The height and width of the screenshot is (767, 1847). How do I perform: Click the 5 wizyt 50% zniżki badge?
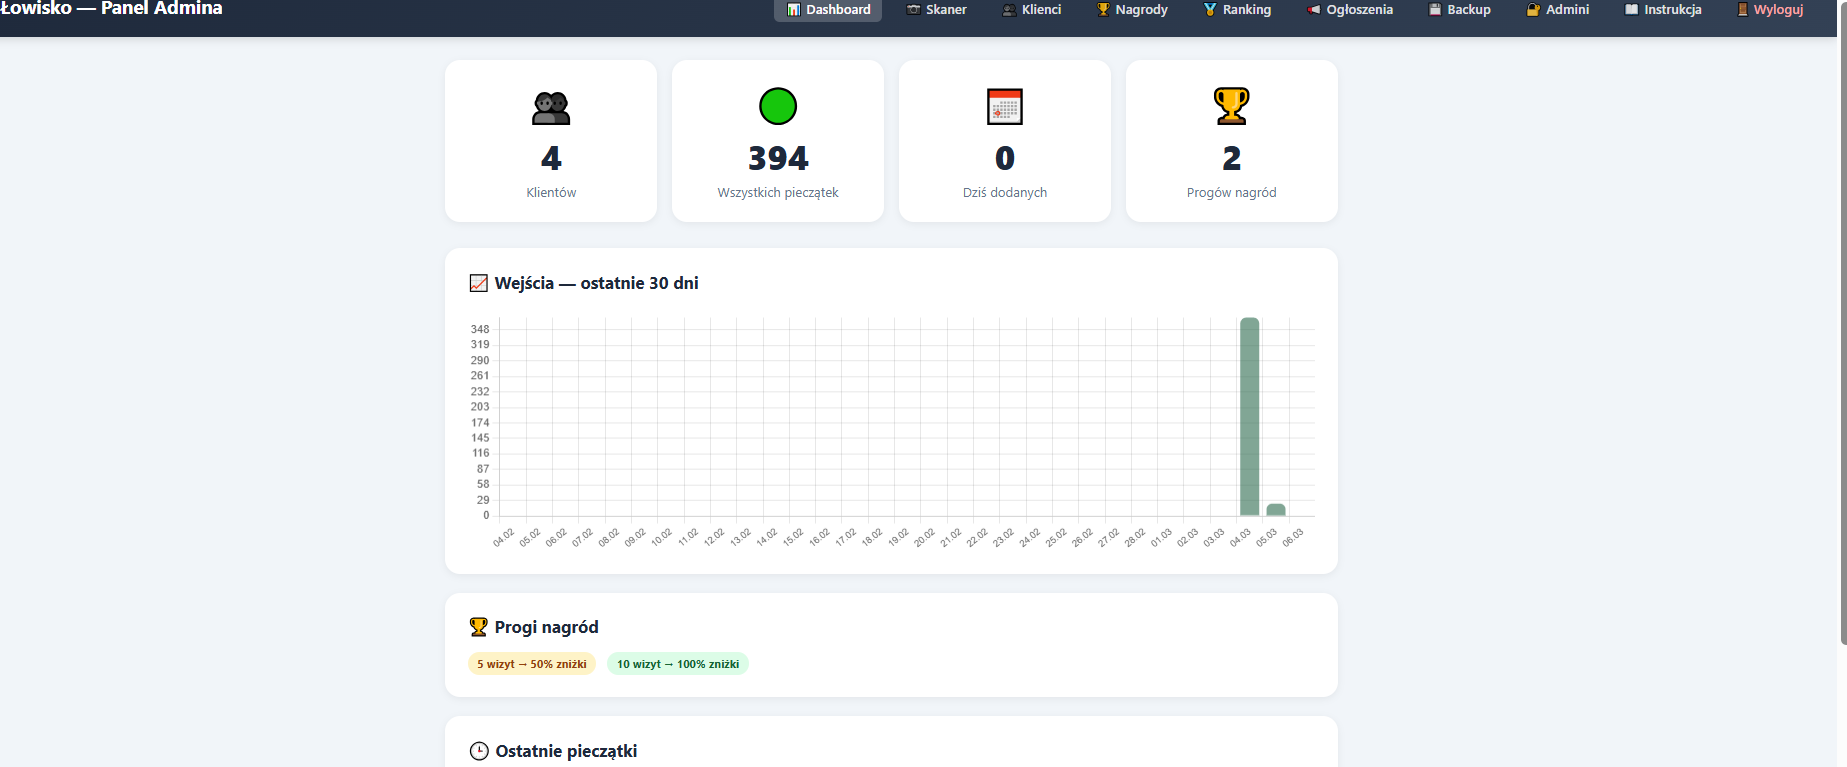pyautogui.click(x=532, y=664)
